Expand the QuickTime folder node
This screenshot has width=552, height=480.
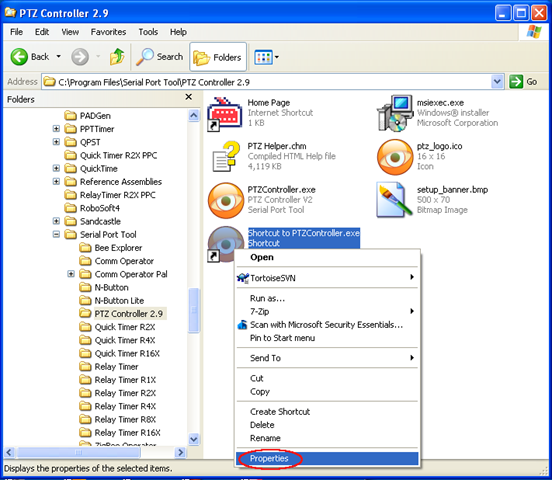pos(56,168)
